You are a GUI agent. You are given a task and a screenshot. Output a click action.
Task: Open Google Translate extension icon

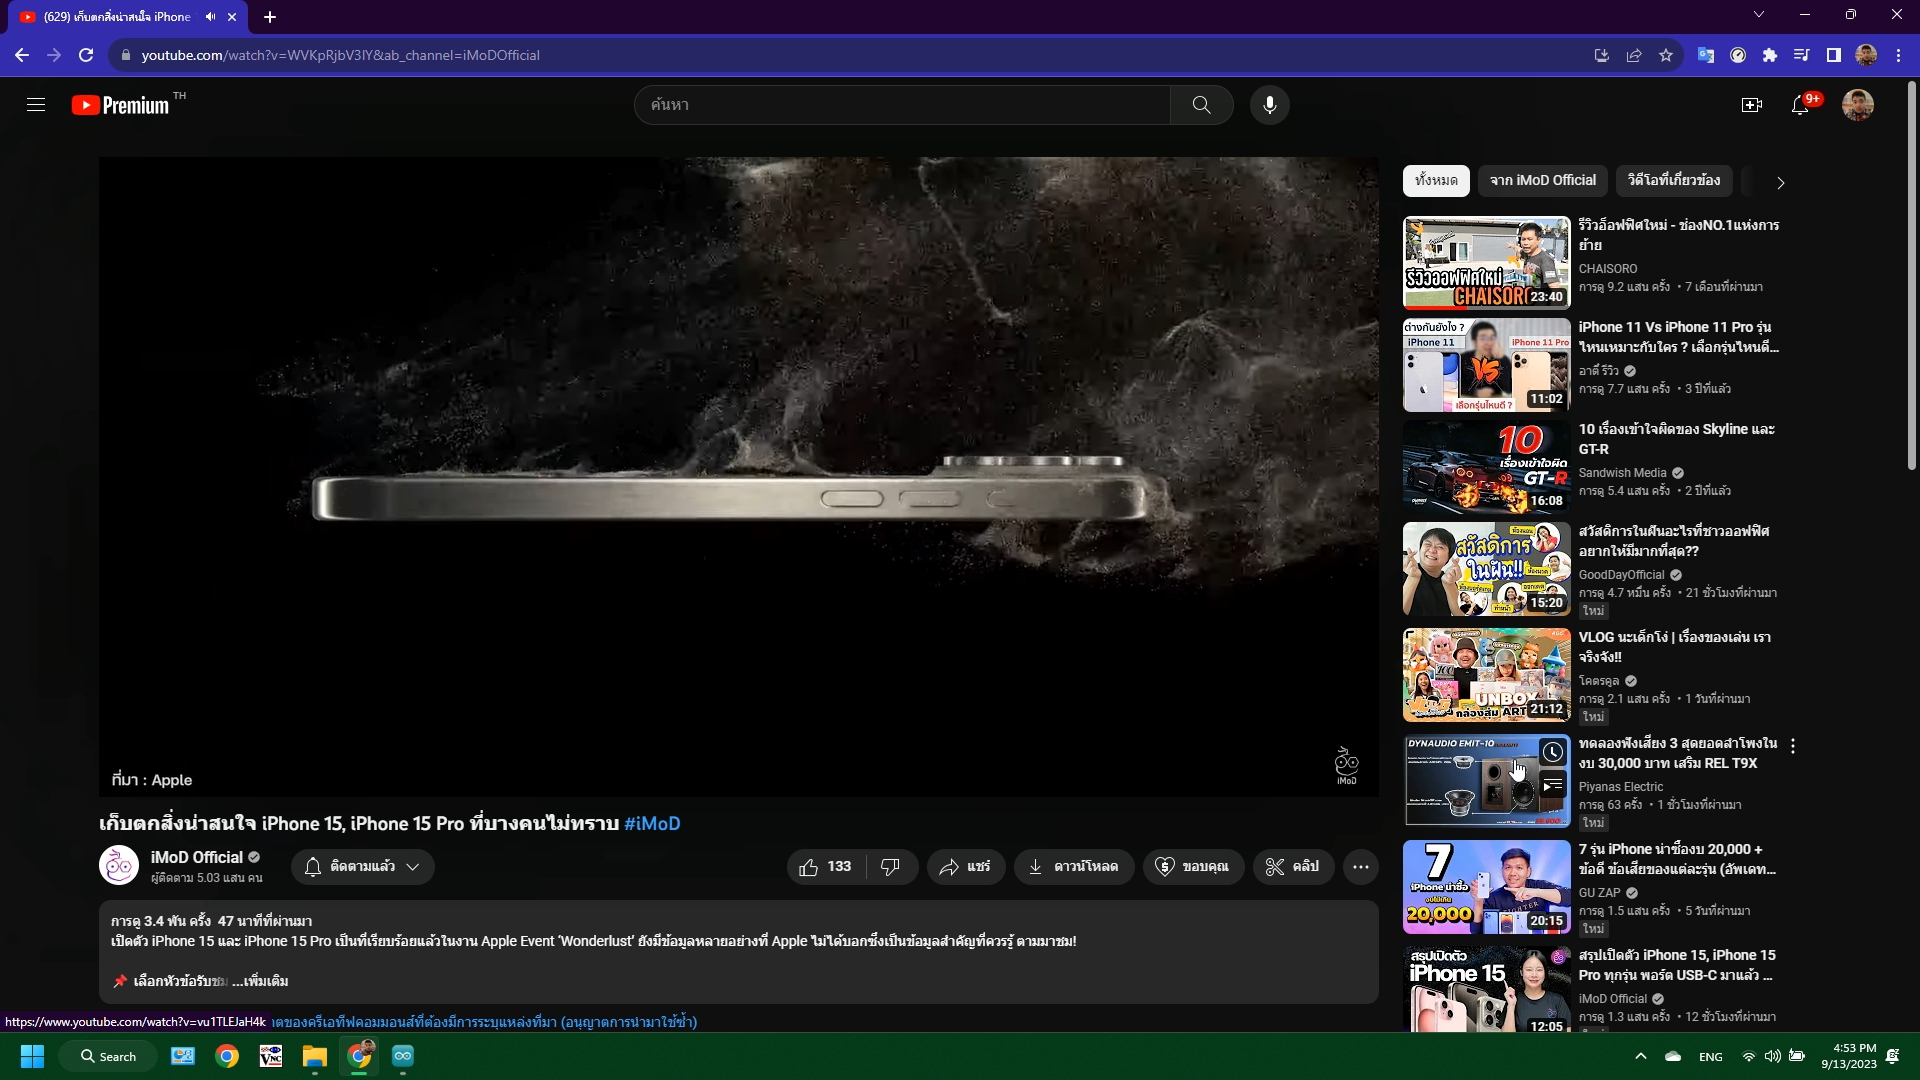tap(1706, 55)
